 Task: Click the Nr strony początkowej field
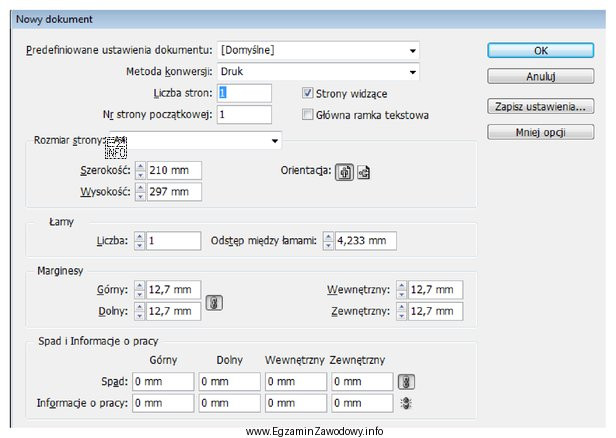pyautogui.click(x=244, y=115)
